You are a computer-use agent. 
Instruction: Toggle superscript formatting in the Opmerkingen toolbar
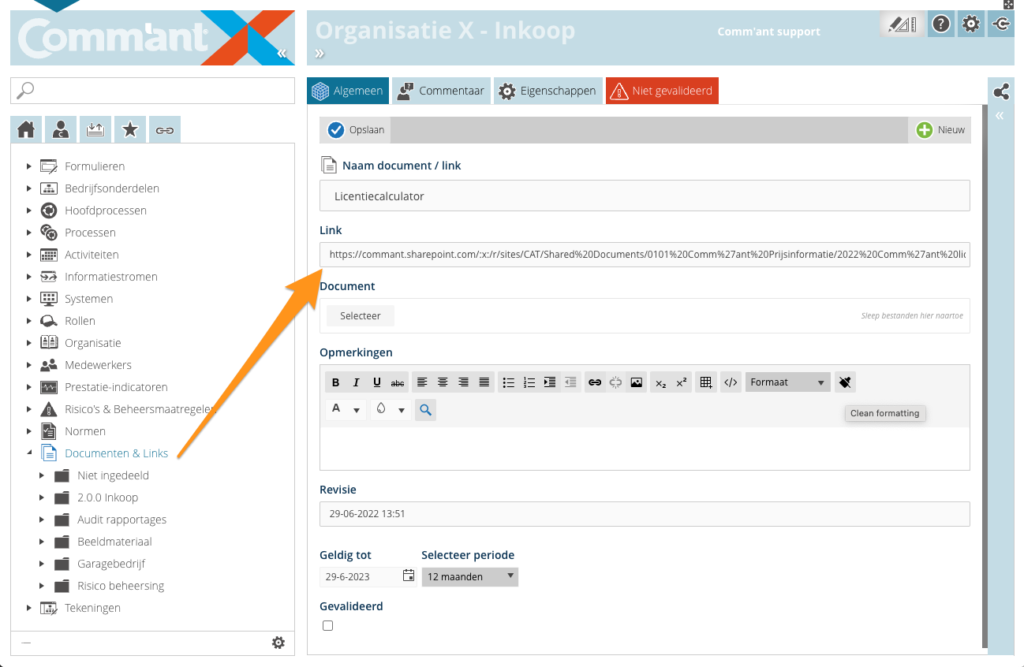click(681, 382)
